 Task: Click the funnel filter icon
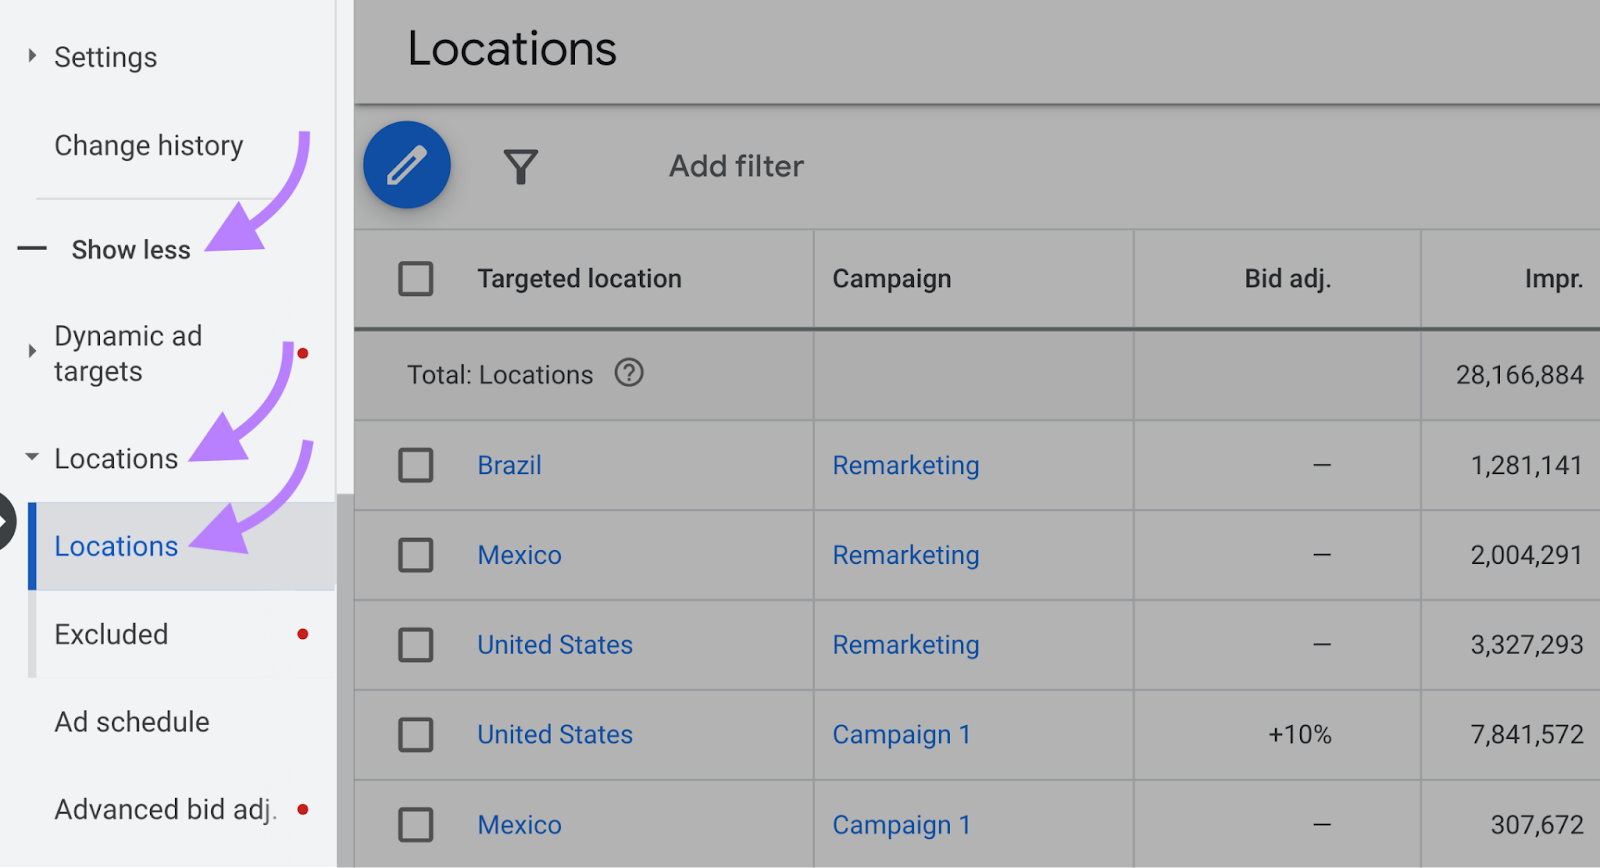point(520,166)
